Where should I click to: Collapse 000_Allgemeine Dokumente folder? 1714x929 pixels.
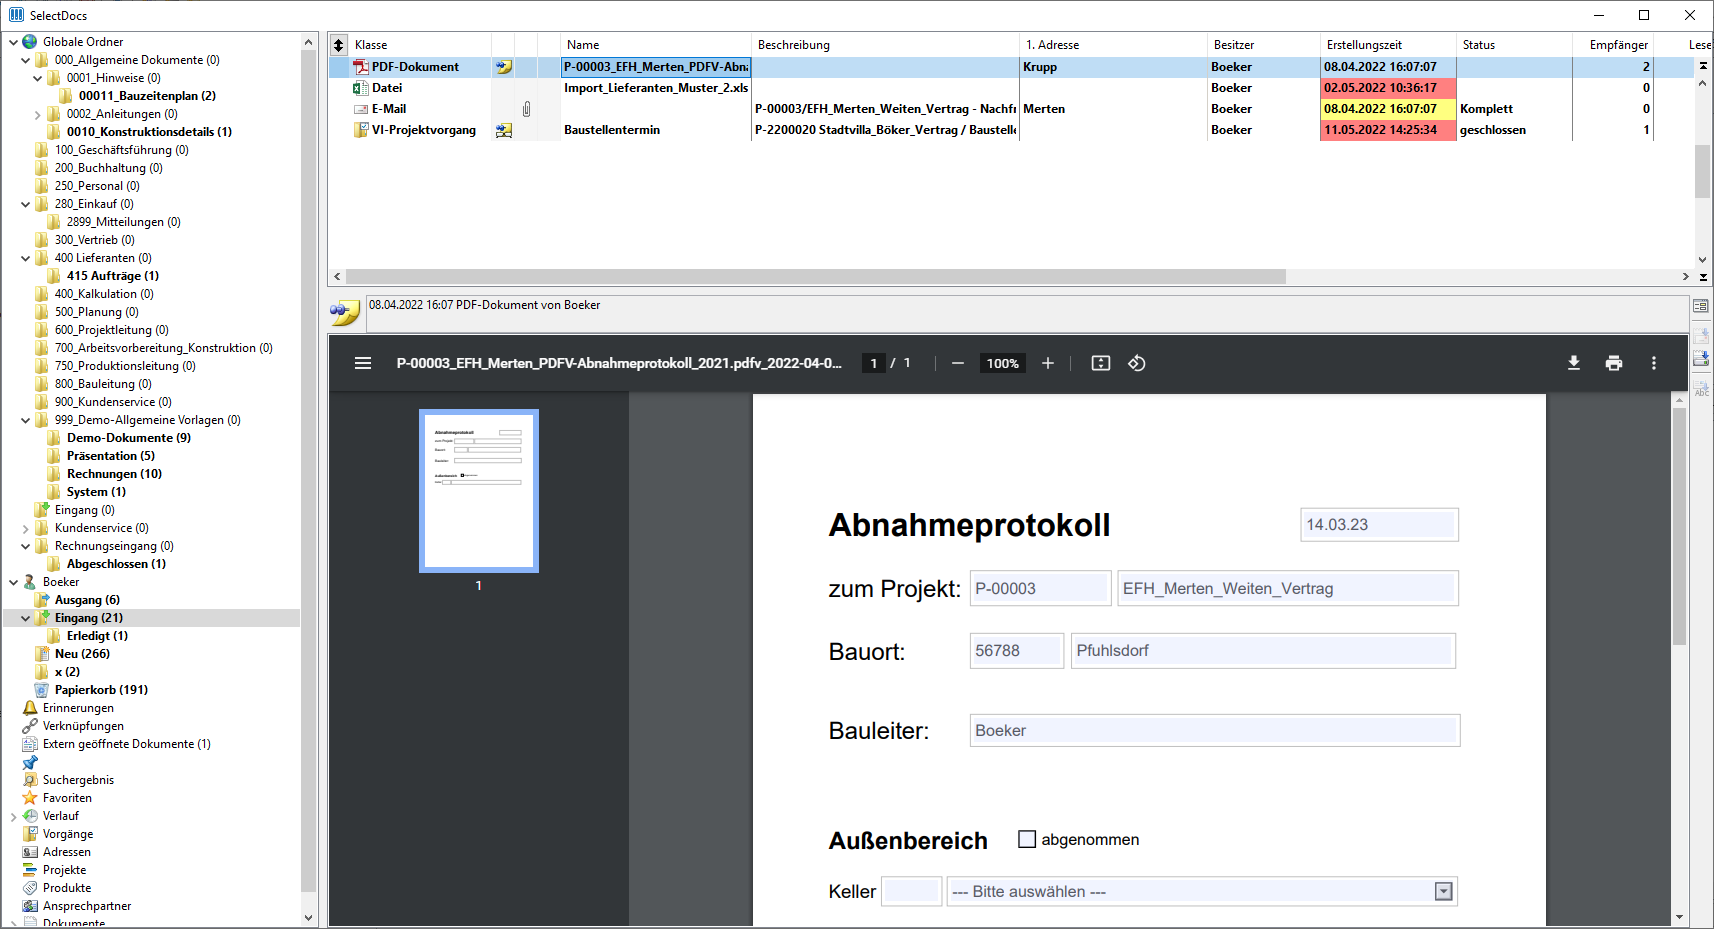pyautogui.click(x=25, y=60)
